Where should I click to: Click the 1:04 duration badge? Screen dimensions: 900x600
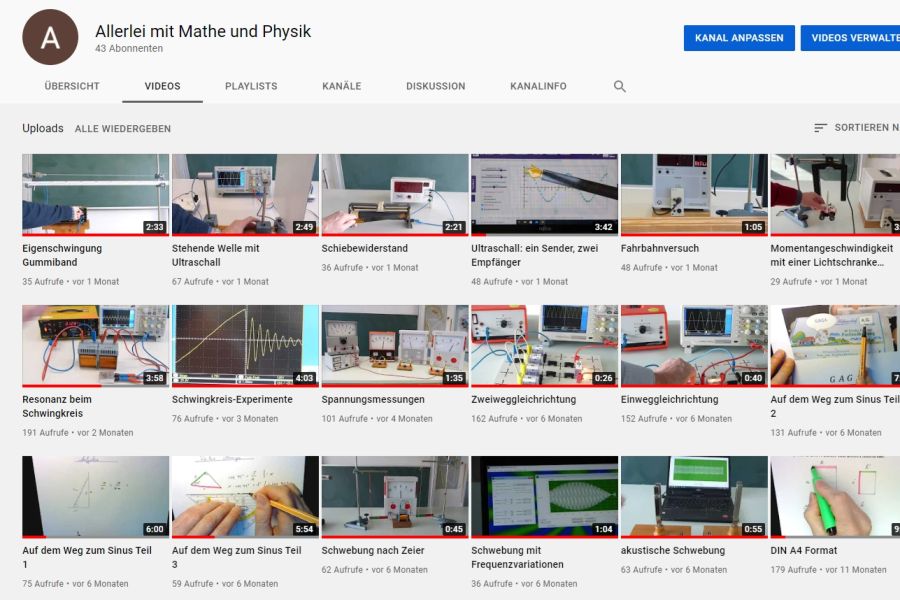[603, 529]
